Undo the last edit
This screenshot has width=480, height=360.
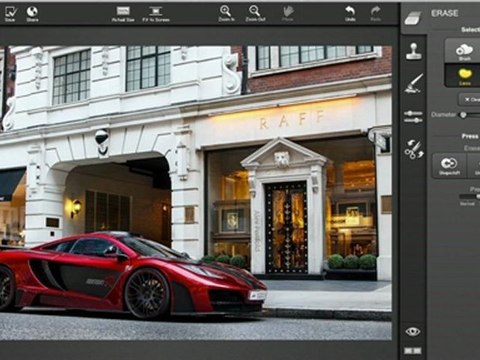[350, 14]
